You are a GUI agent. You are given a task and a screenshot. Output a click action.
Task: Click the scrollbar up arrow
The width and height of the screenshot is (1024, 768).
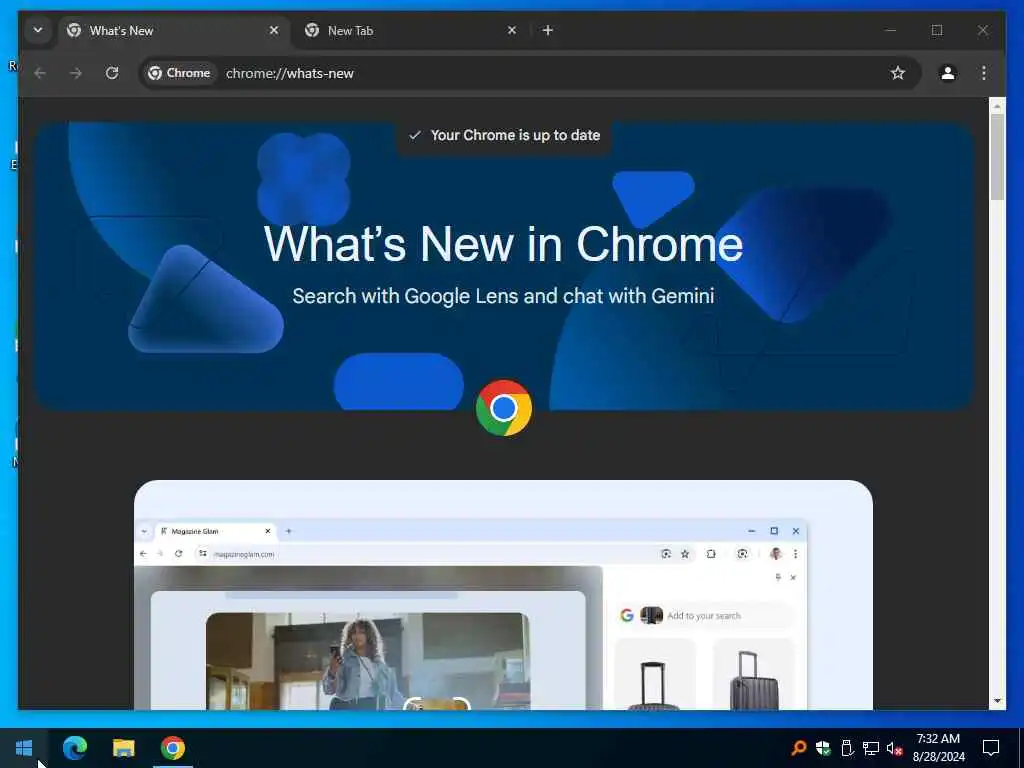click(x=997, y=106)
